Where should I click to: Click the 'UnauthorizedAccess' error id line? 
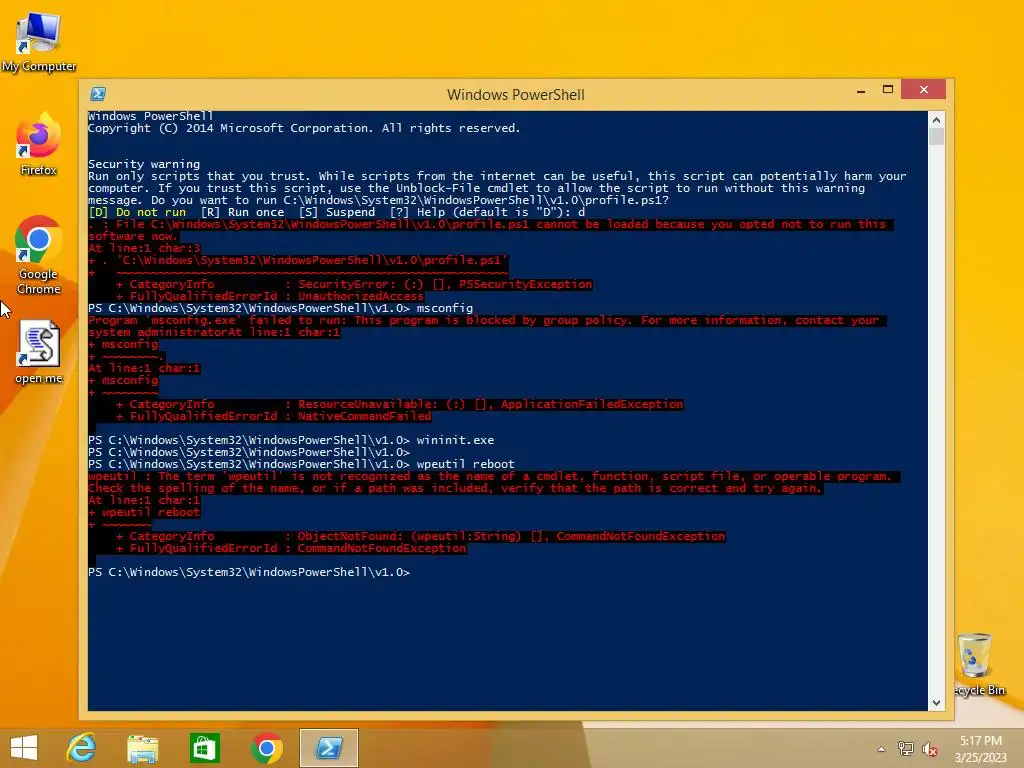point(270,296)
